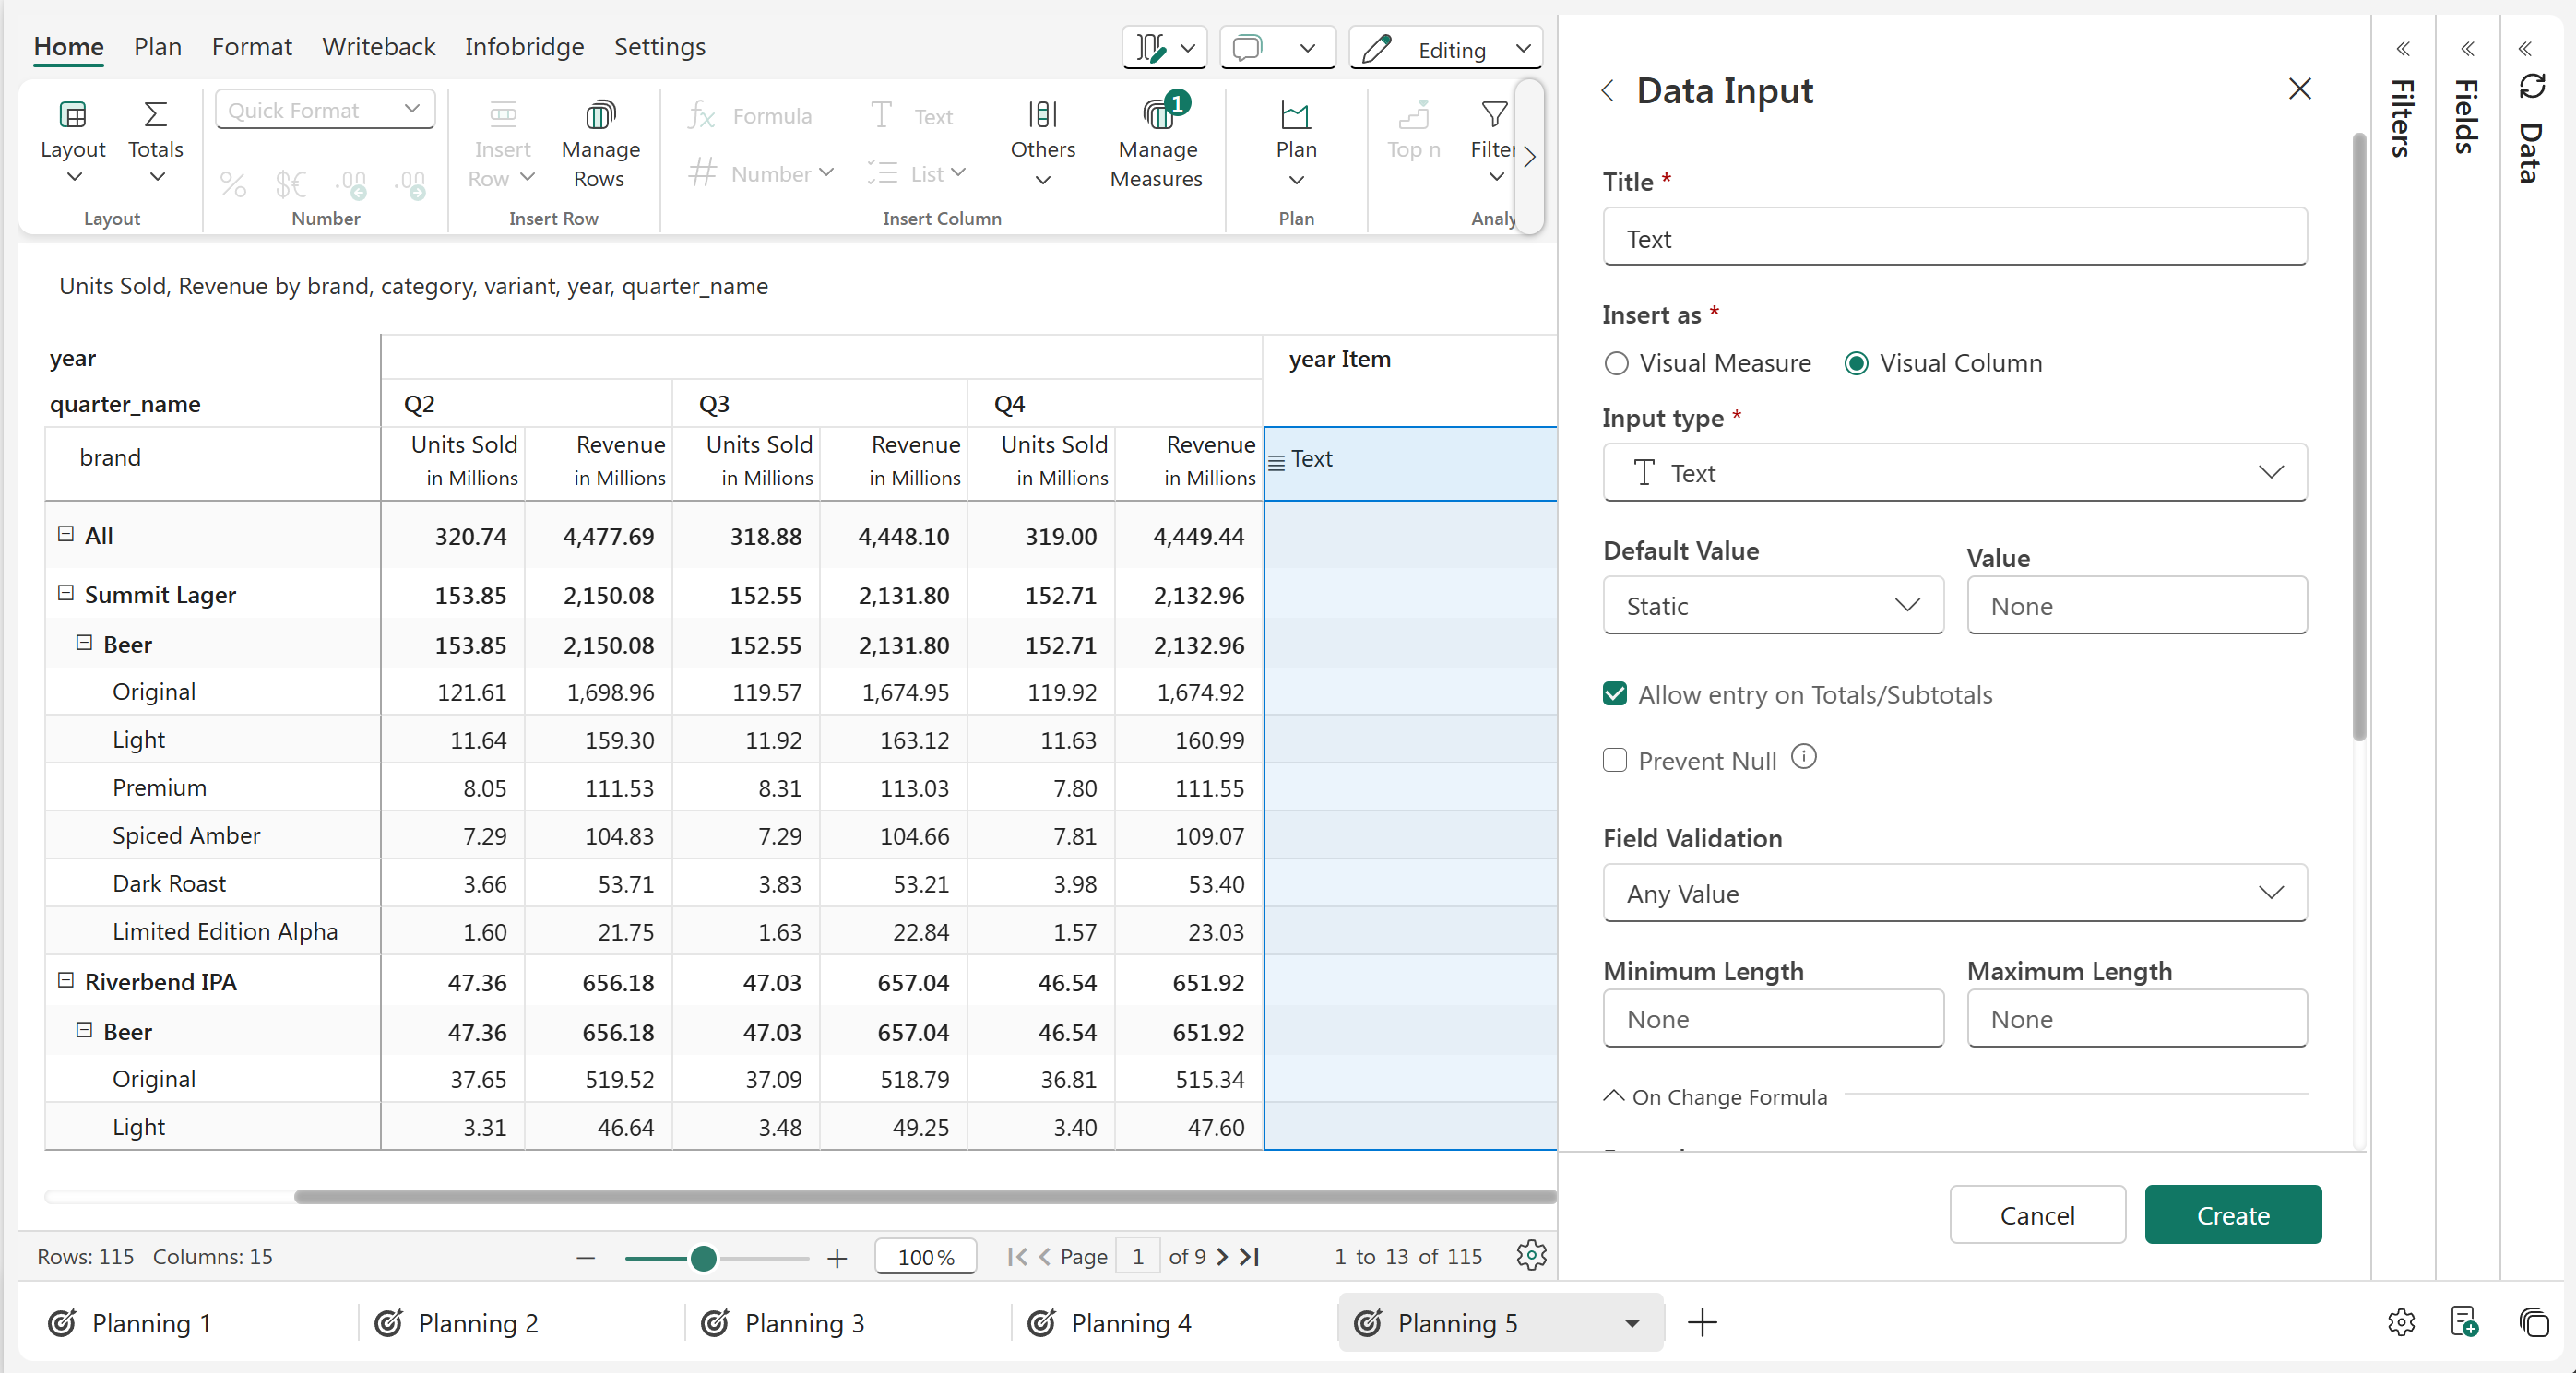Expand the Field Validation dropdown

(x=1954, y=893)
